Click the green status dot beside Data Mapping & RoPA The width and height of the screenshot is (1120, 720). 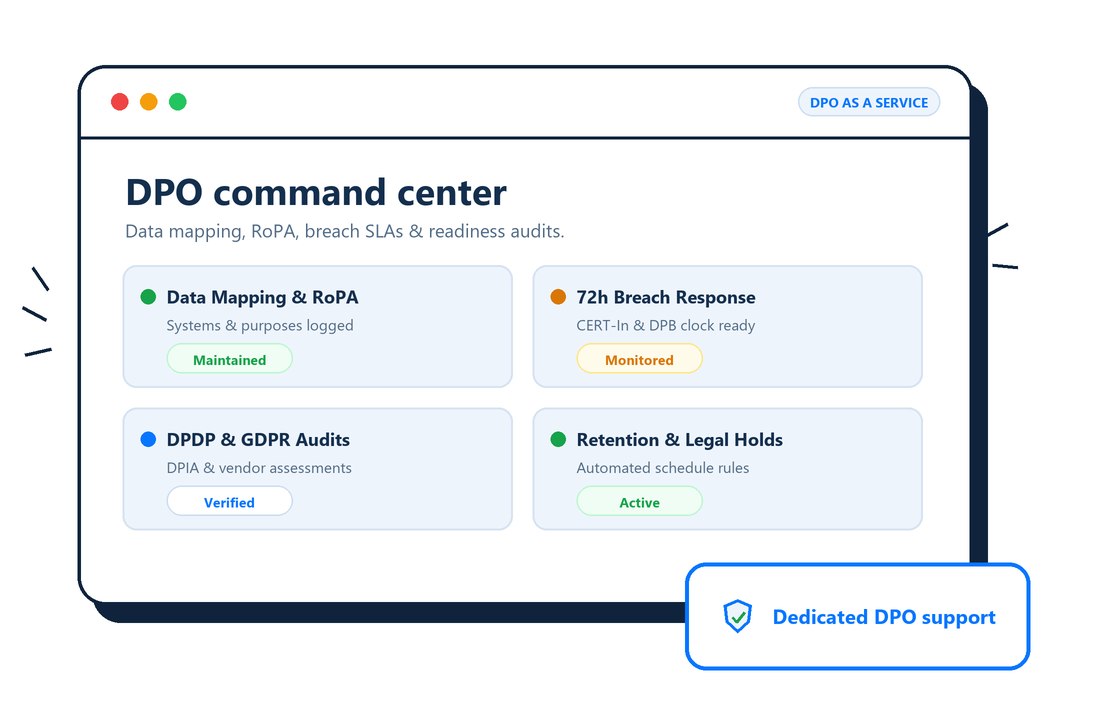click(x=149, y=296)
